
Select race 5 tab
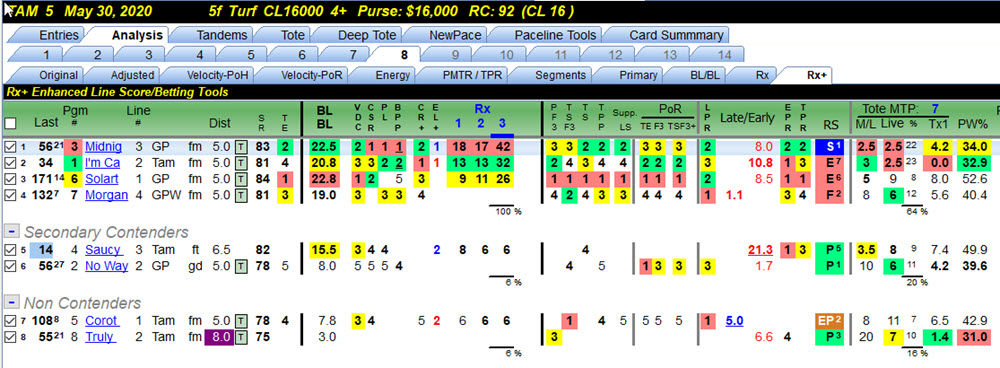pyautogui.click(x=251, y=55)
